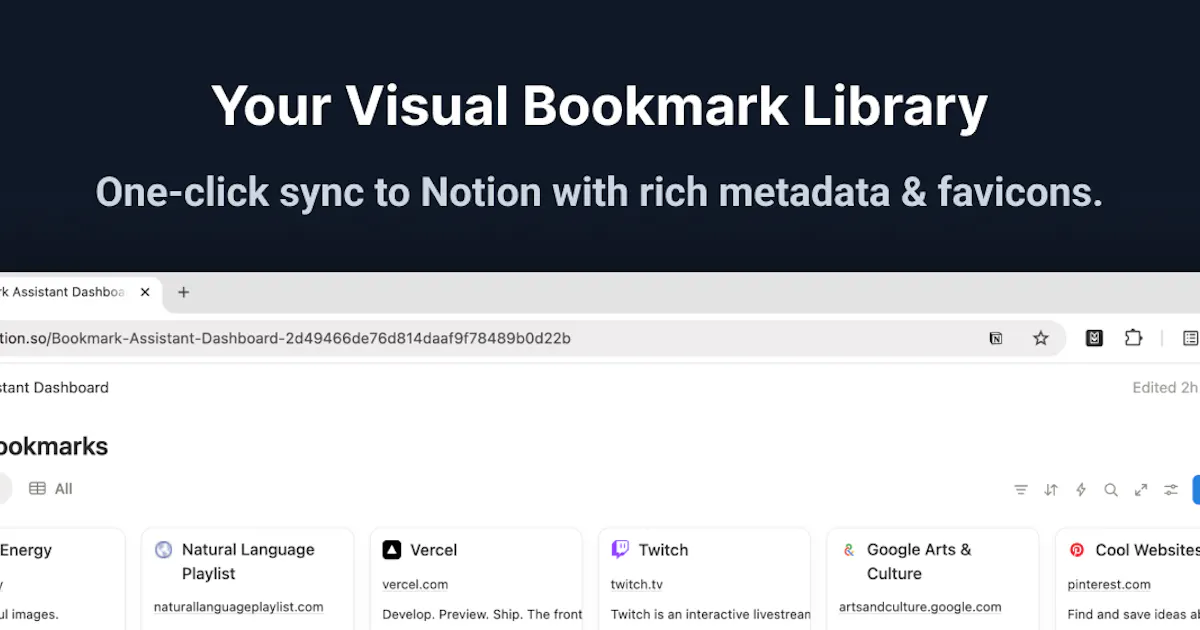The height and width of the screenshot is (630, 1200).
Task: Click the Assistant Dashboard breadcrumb
Action: click(x=54, y=388)
